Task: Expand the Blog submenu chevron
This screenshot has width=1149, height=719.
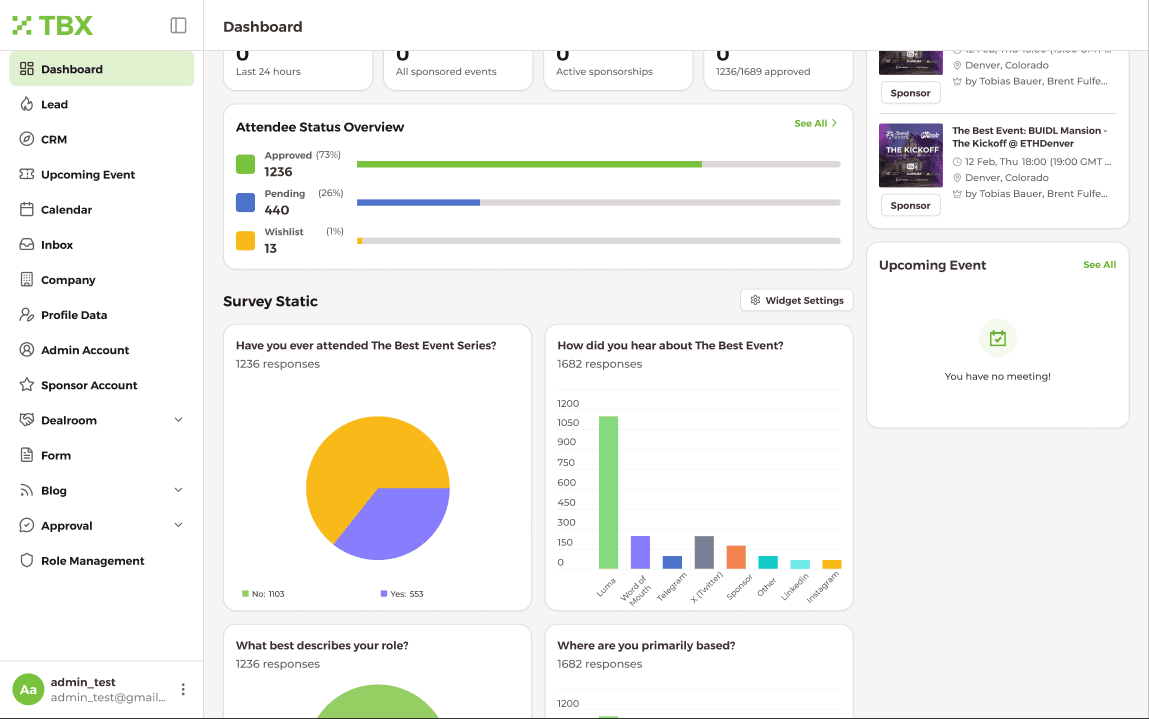Action: 178,490
